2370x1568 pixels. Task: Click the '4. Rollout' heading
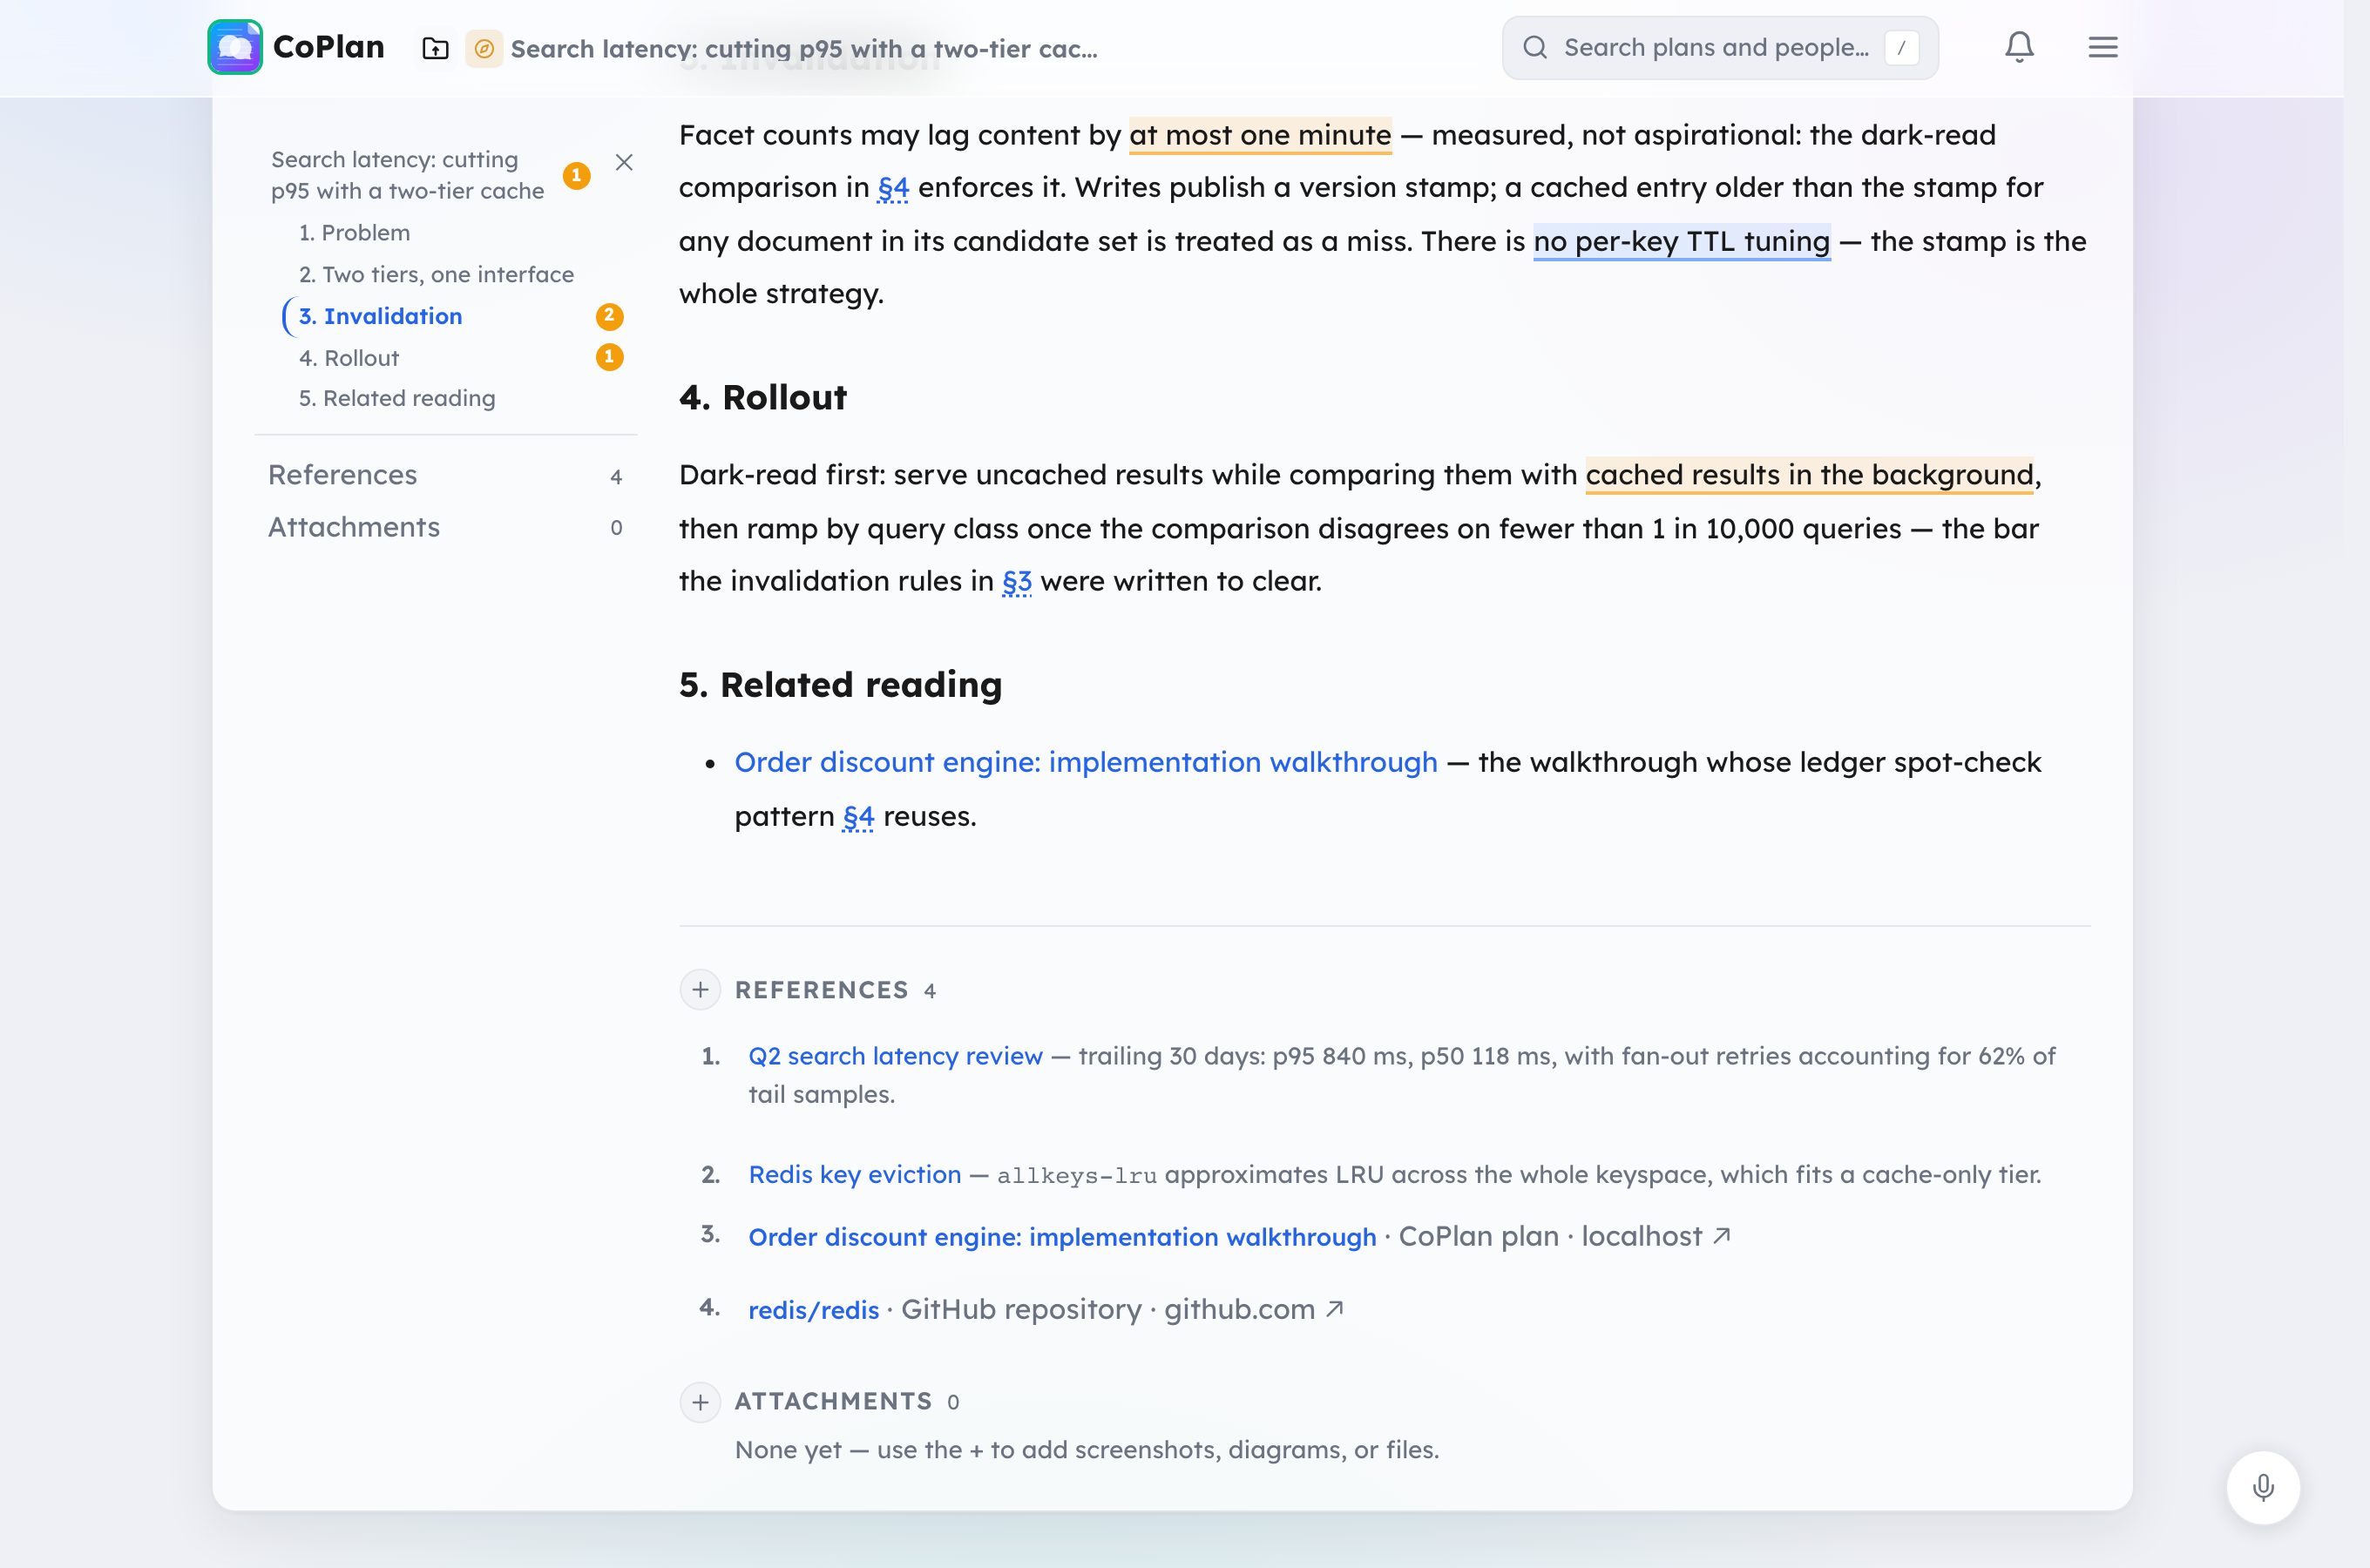click(763, 398)
